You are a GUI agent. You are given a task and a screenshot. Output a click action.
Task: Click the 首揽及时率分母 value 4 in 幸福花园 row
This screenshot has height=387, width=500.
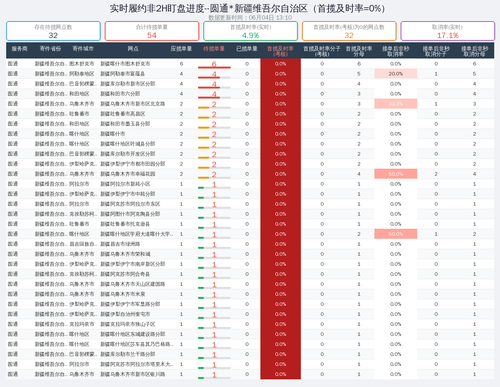click(359, 174)
